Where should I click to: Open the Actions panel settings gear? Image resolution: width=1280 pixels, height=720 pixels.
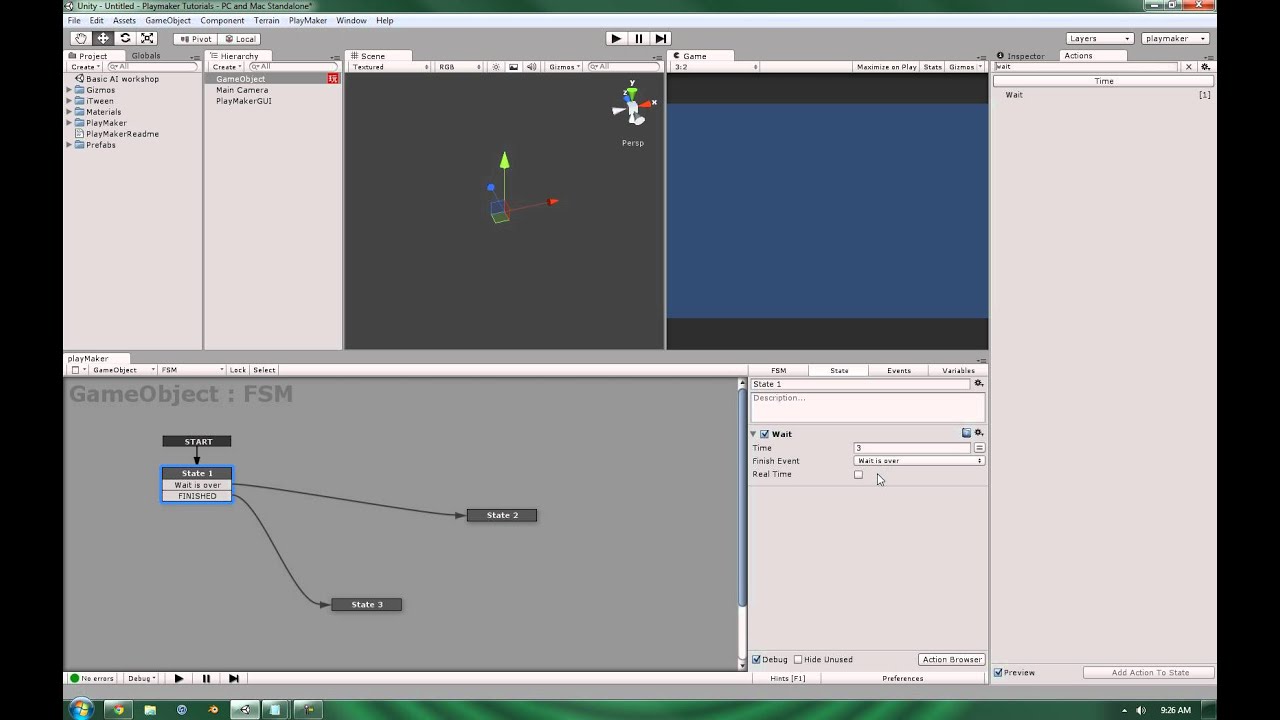pos(1205,67)
